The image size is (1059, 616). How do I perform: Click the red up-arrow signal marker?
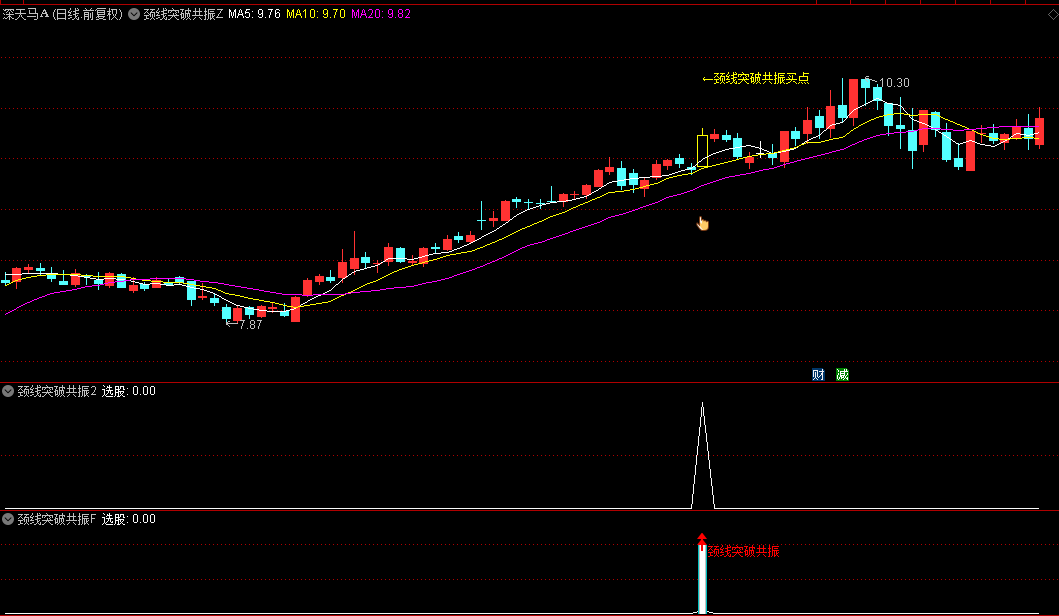[702, 540]
